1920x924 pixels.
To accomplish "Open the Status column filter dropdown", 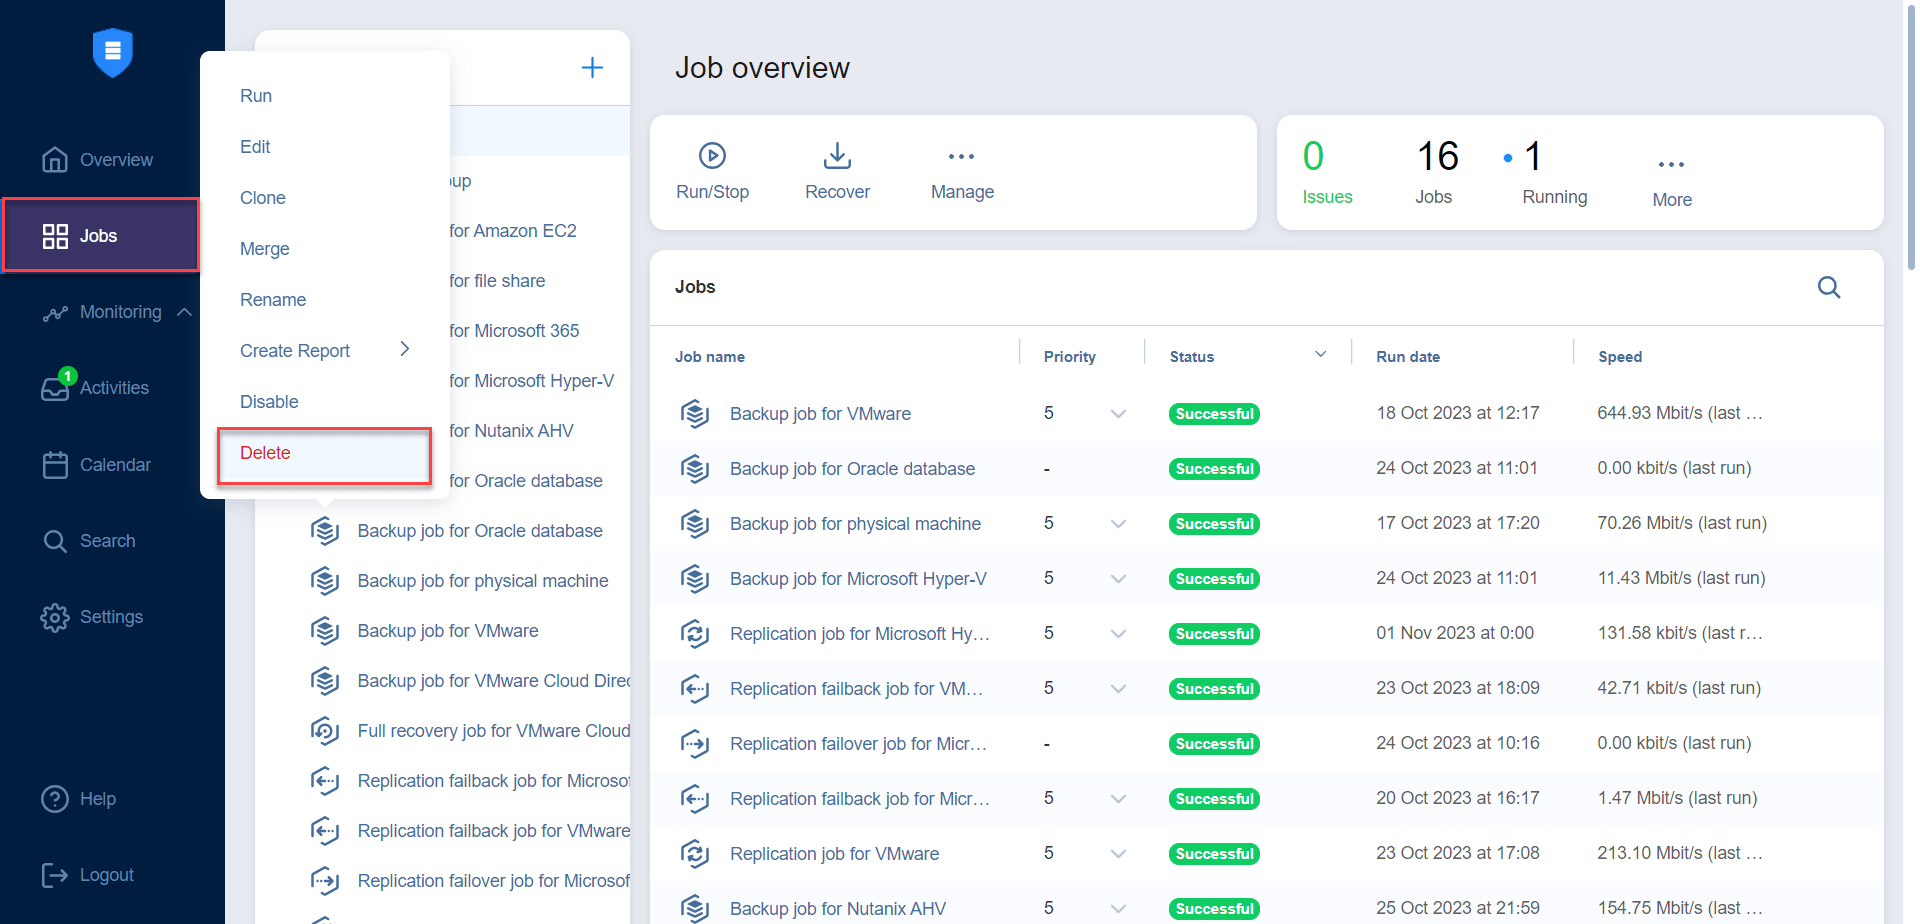I will coord(1320,353).
